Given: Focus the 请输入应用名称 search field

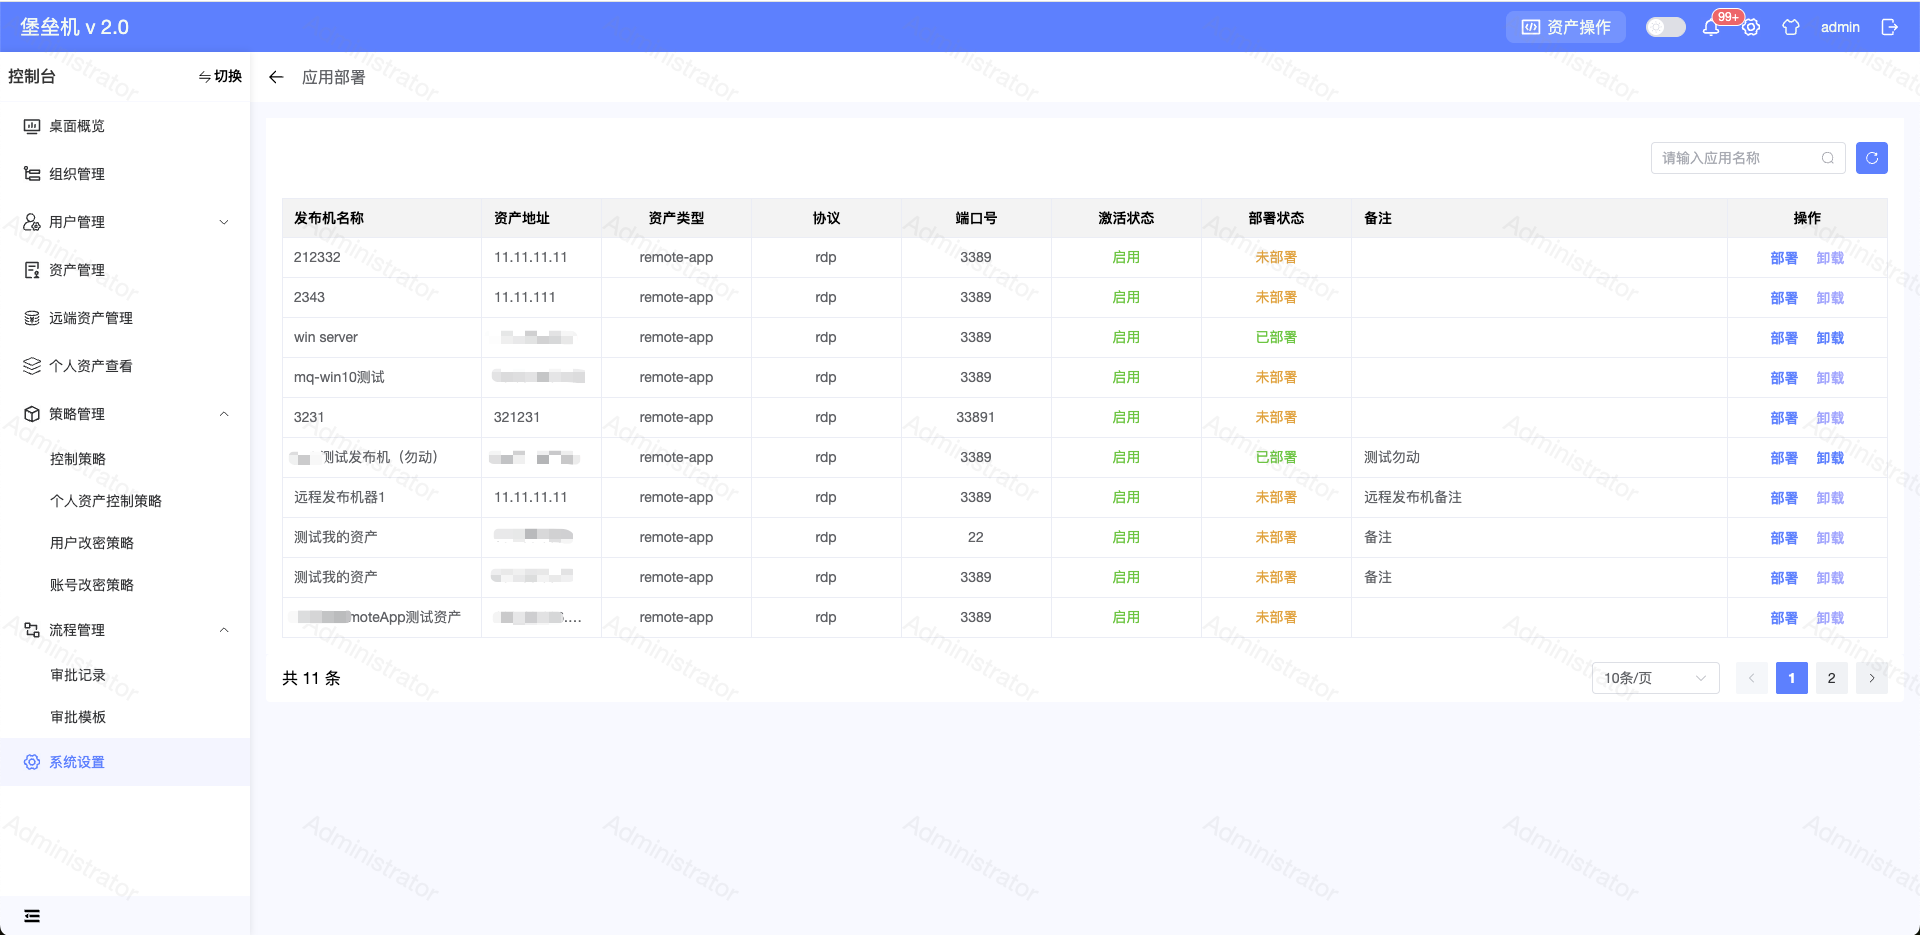Looking at the screenshot, I should click(x=1748, y=158).
